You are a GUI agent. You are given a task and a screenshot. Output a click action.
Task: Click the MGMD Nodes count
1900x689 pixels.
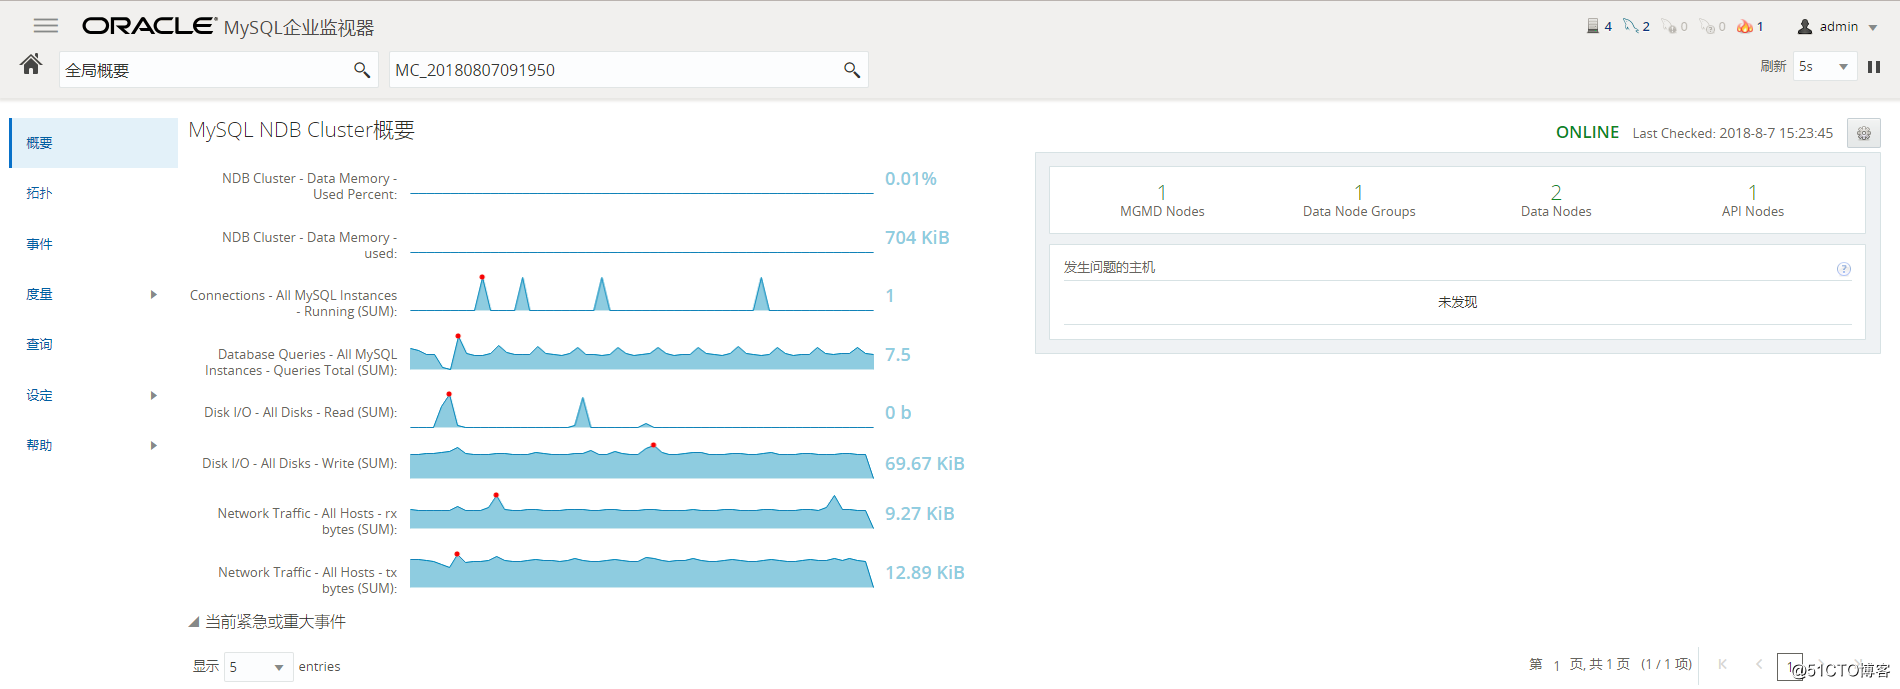[x=1162, y=192]
